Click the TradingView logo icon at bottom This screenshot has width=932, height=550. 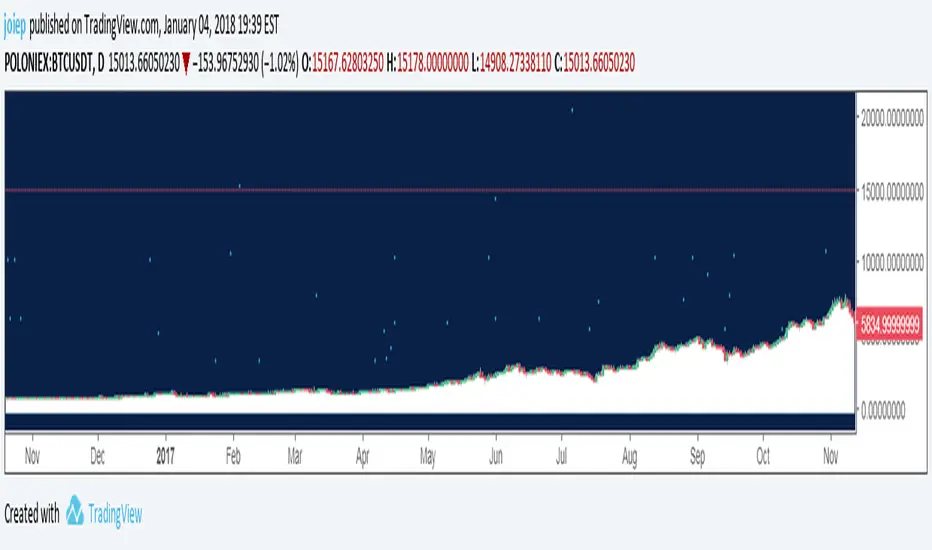(75, 511)
